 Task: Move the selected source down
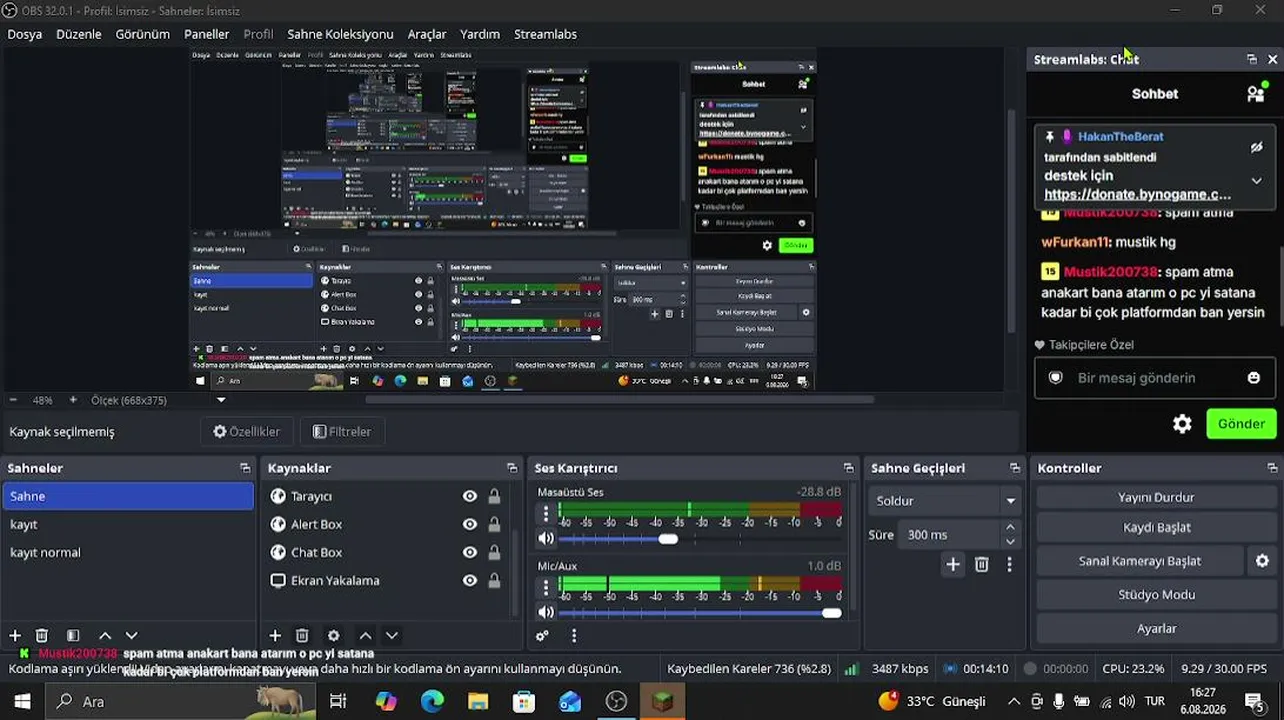392,636
